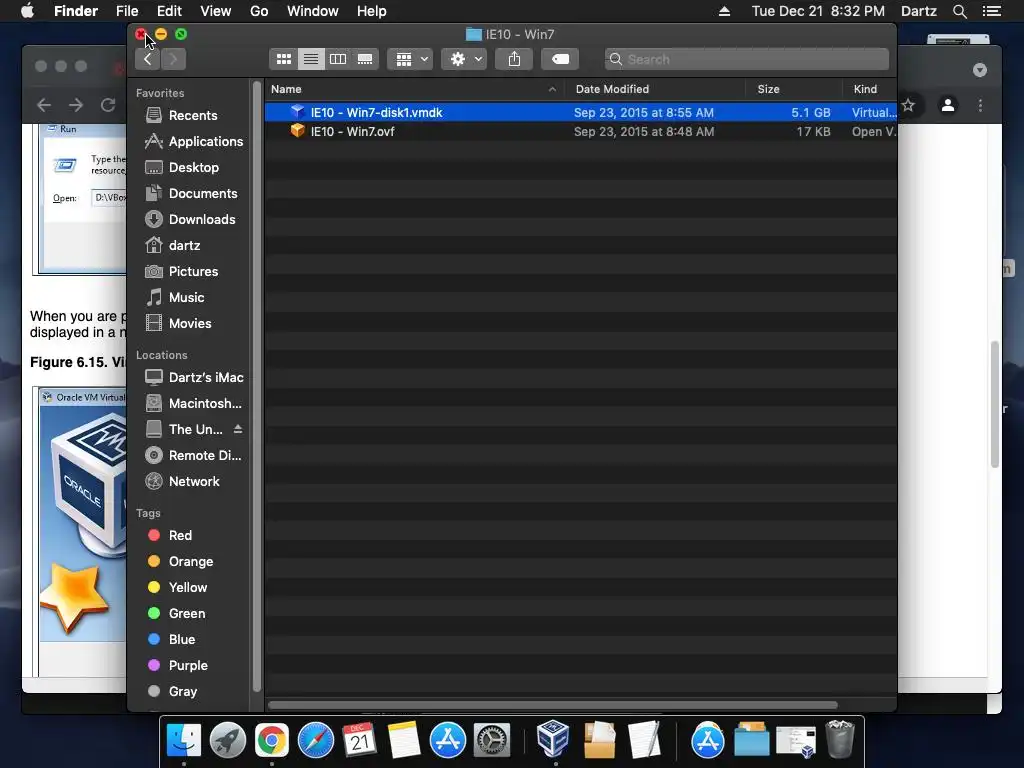Open Notification Center in the menu bar

(992, 11)
